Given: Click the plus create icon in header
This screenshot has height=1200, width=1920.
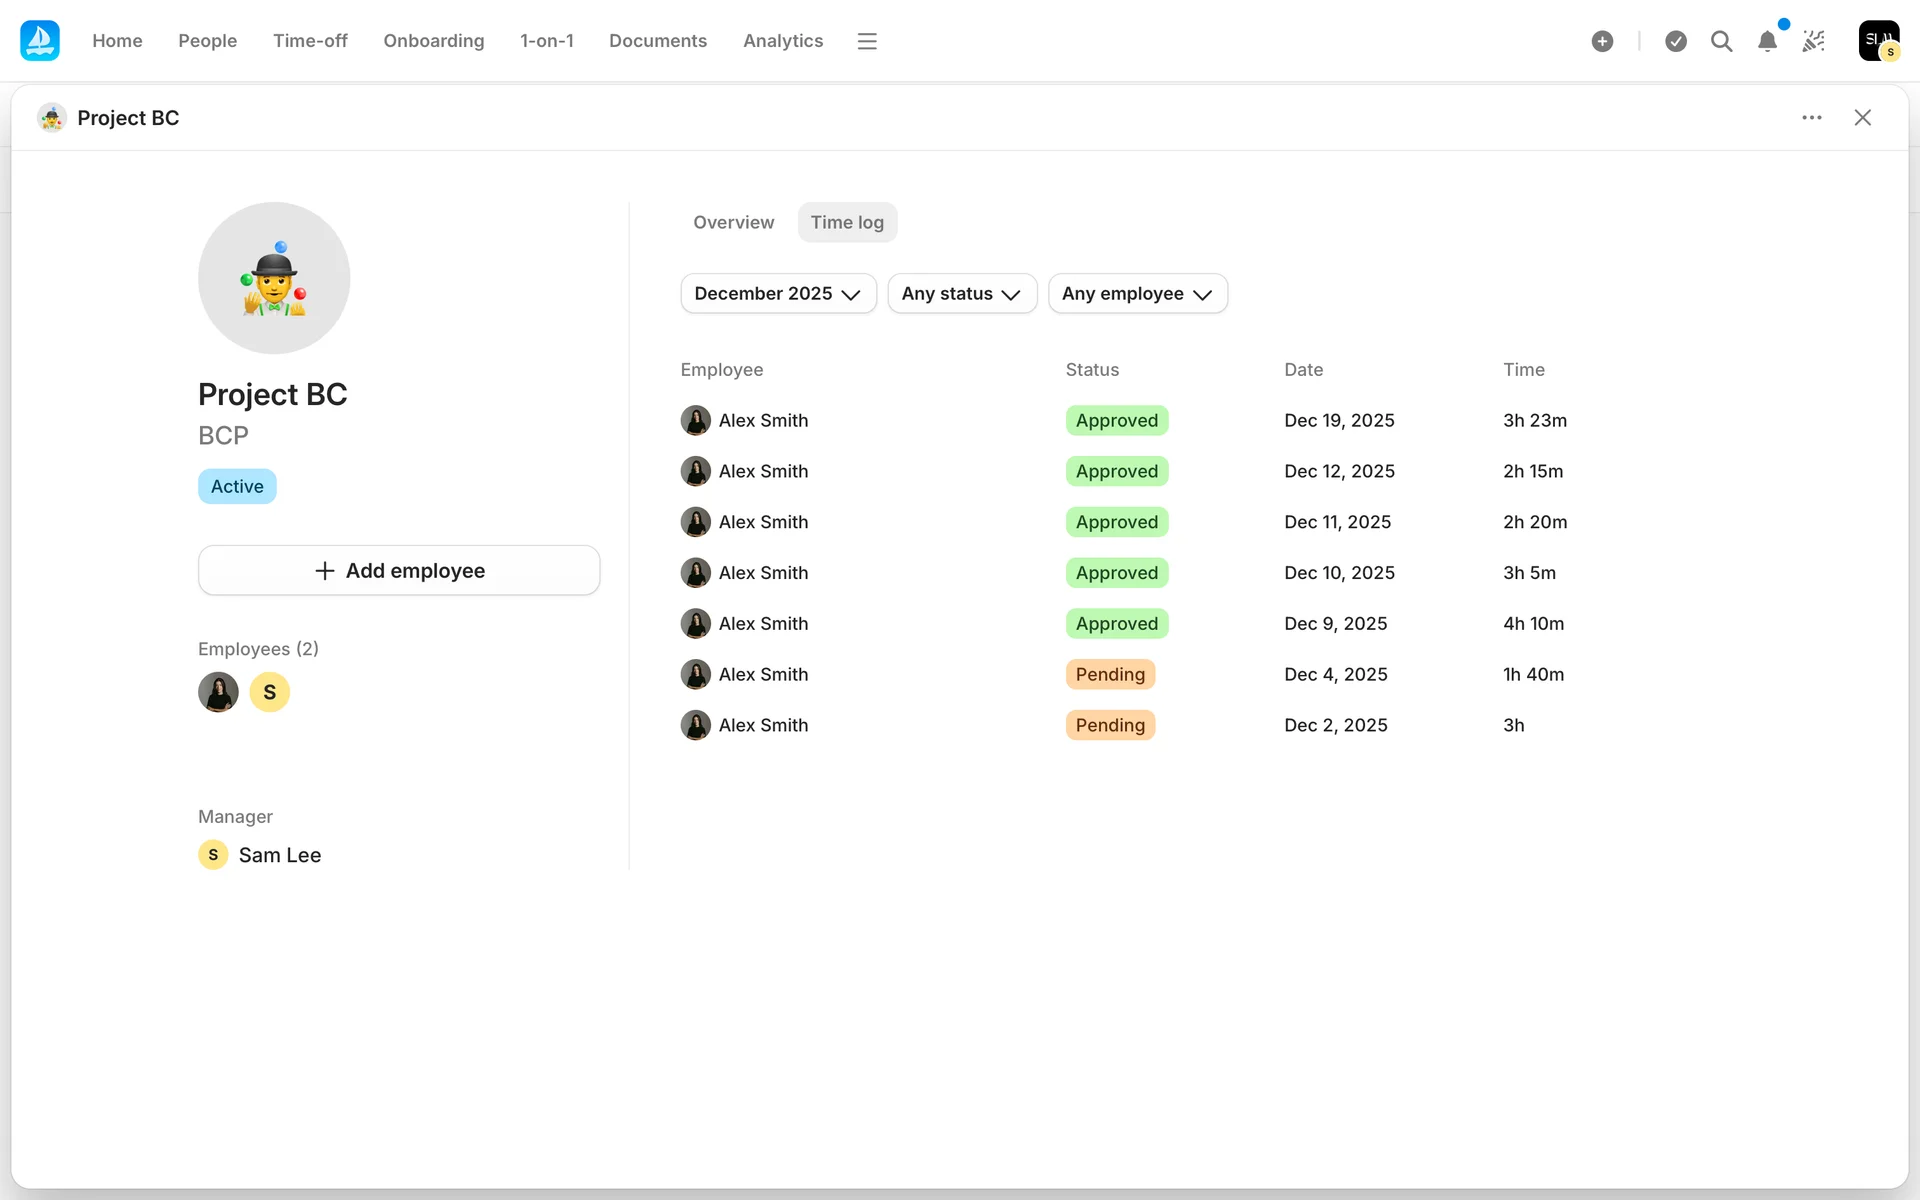Looking at the screenshot, I should (x=1602, y=41).
